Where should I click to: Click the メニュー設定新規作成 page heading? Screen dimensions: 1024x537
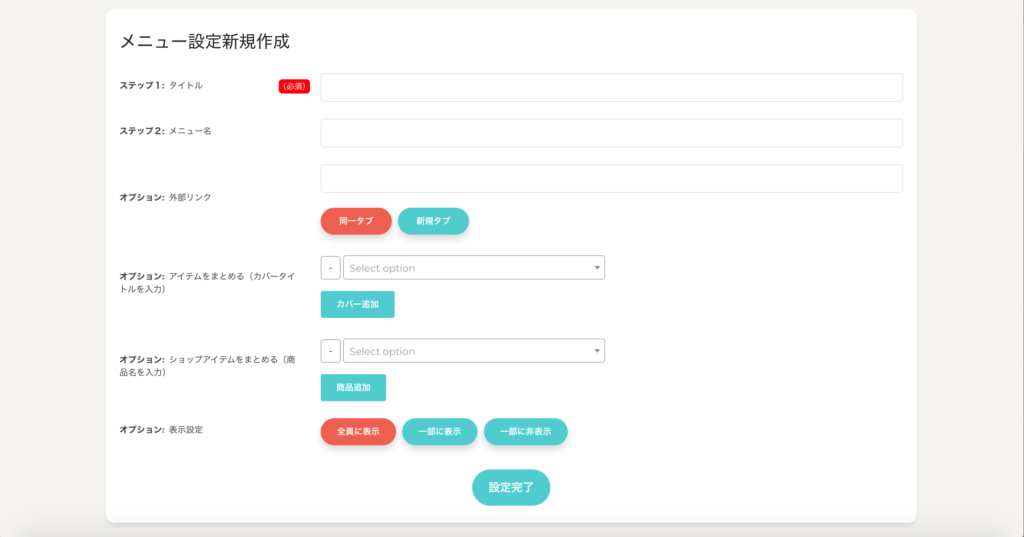tap(205, 41)
